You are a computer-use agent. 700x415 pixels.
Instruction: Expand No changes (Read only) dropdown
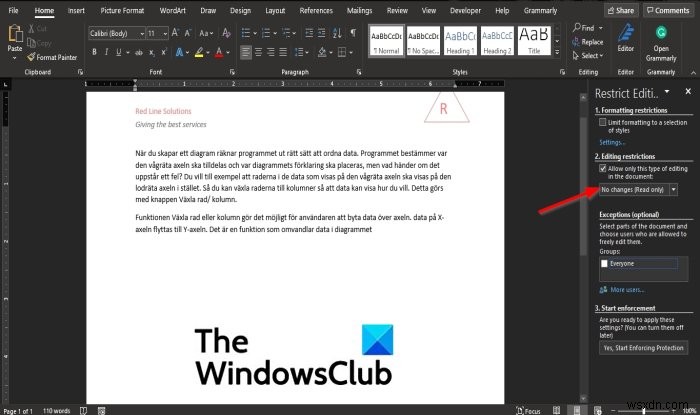coord(673,190)
